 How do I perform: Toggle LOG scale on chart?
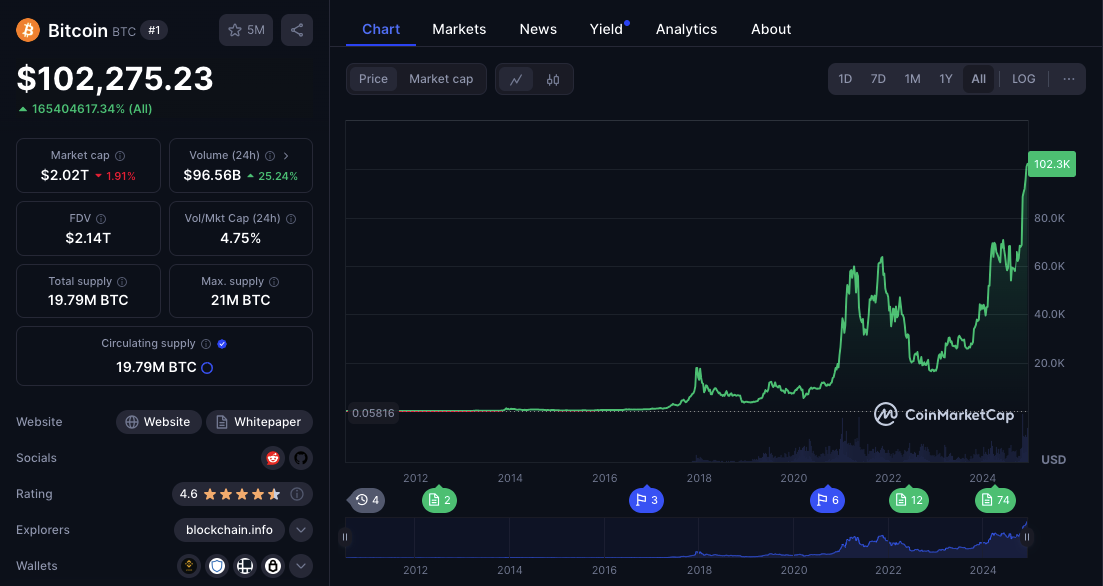point(1023,79)
